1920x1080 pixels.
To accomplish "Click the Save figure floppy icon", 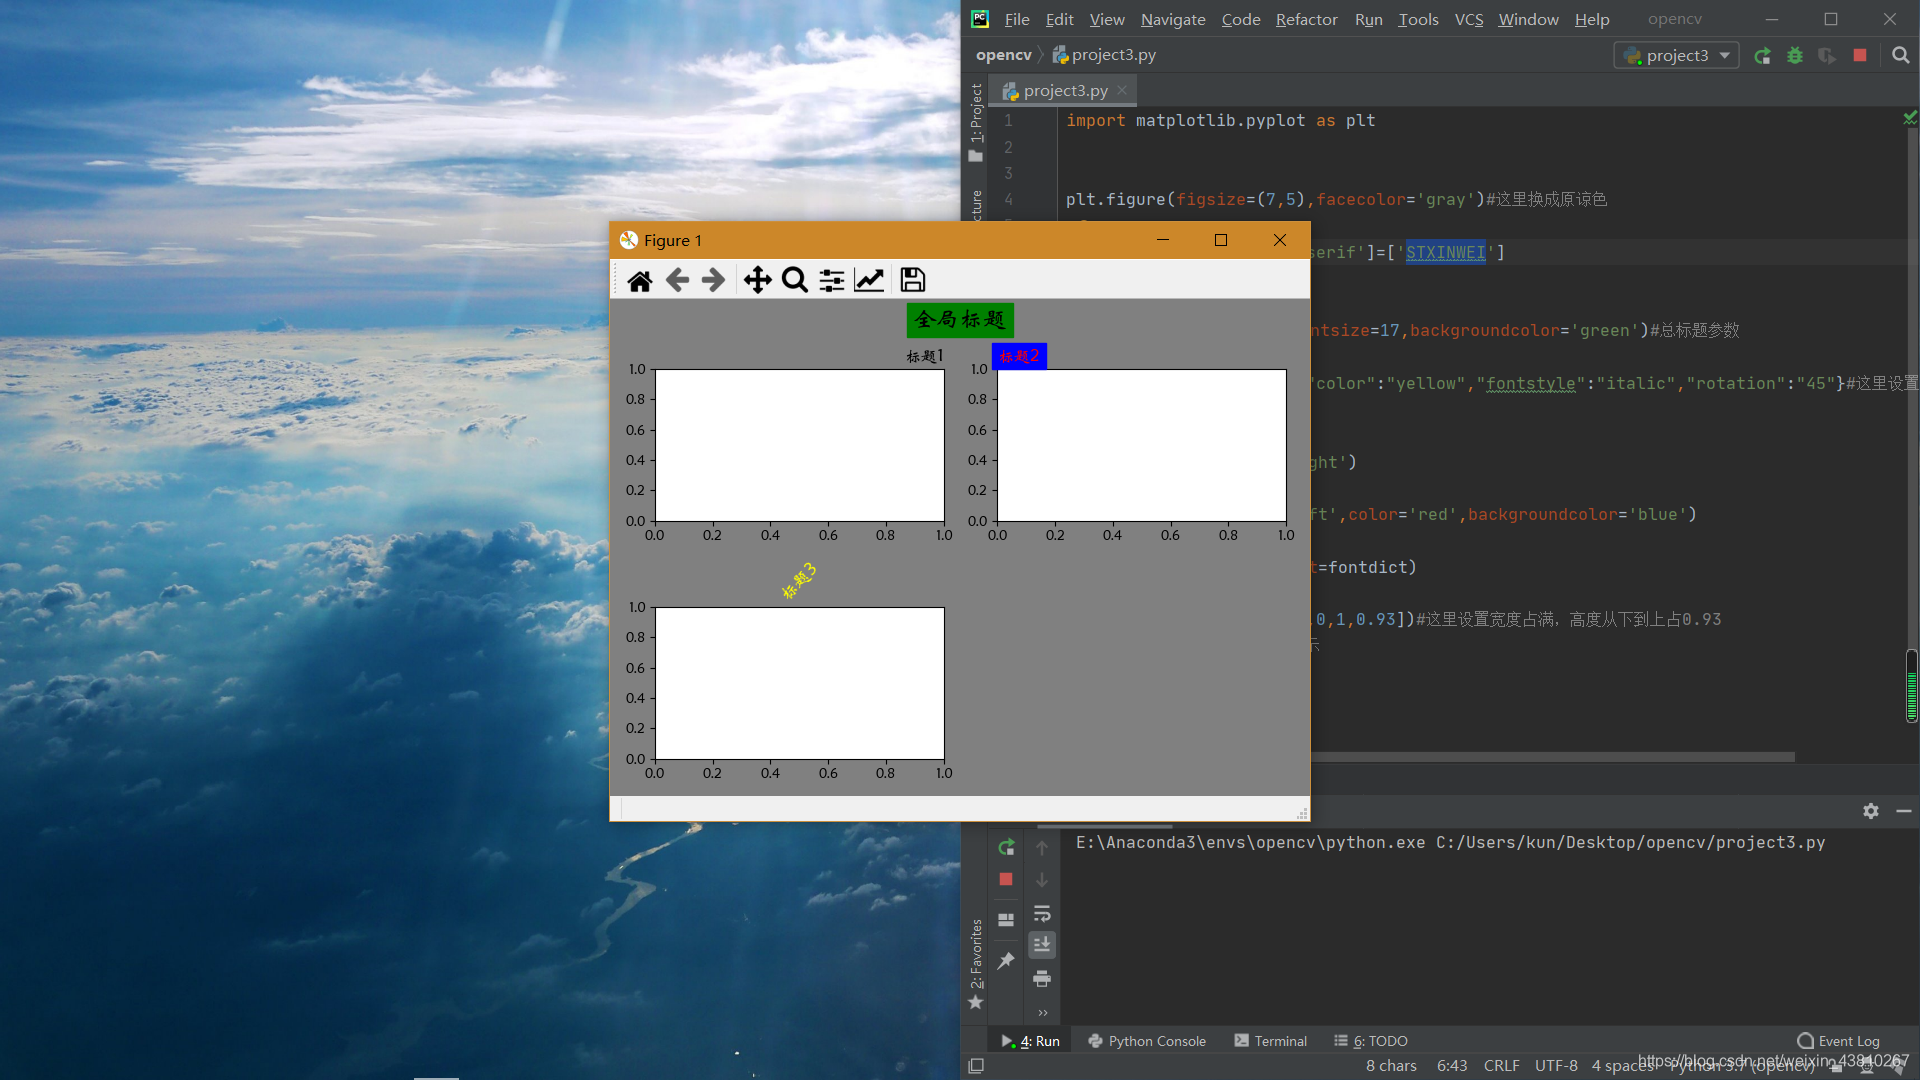I will click(x=912, y=280).
